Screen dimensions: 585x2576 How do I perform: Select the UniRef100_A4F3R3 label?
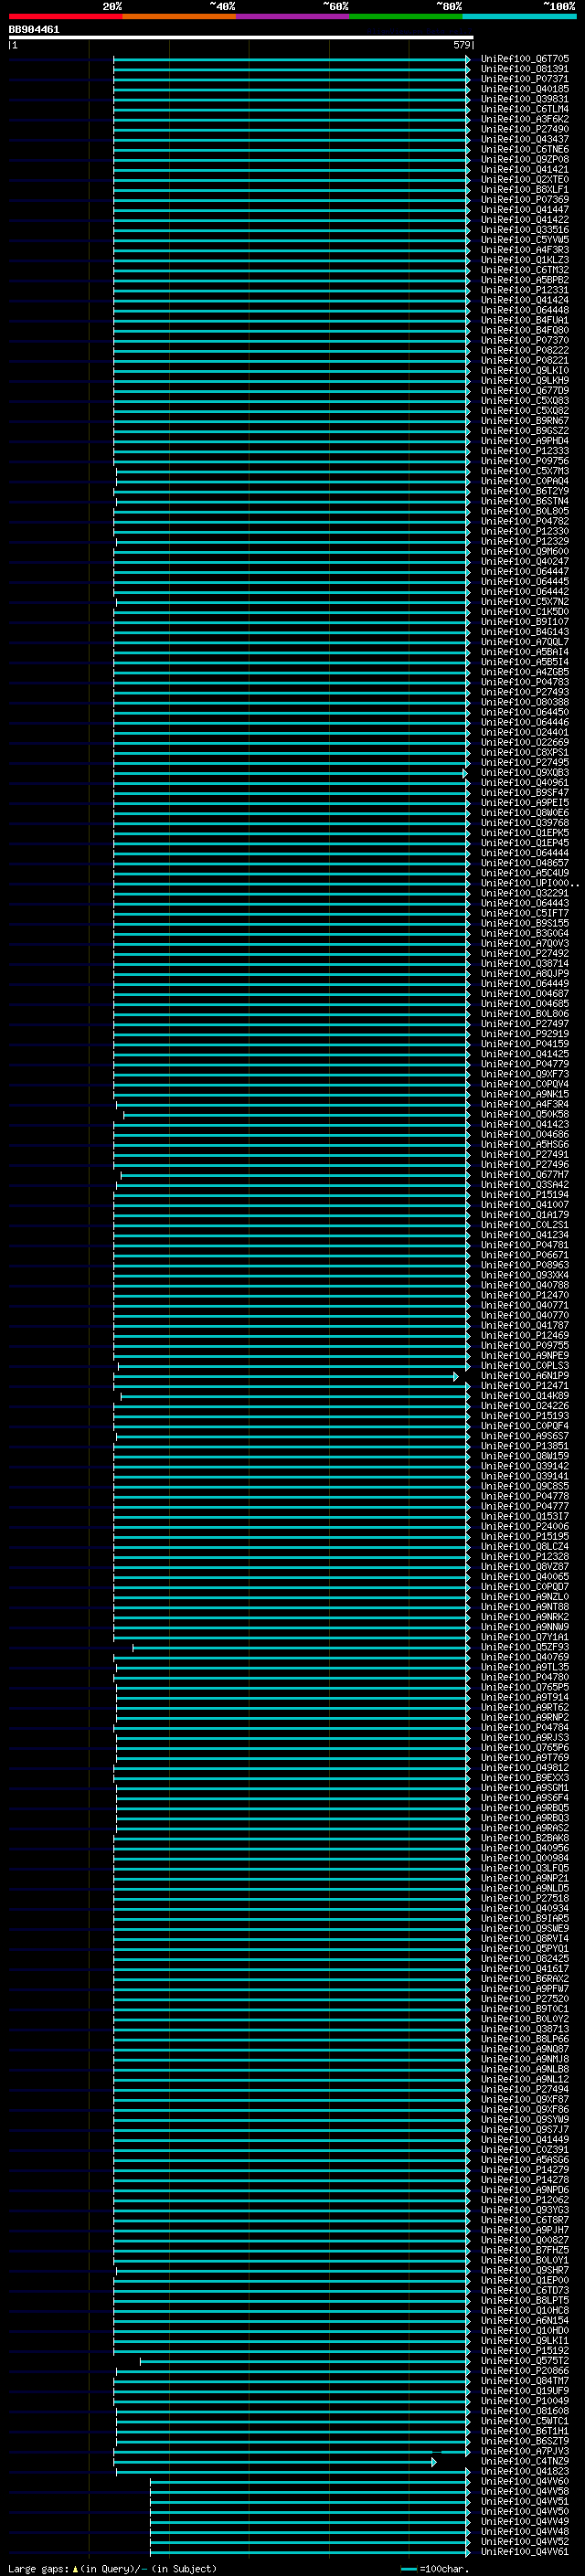(x=525, y=250)
